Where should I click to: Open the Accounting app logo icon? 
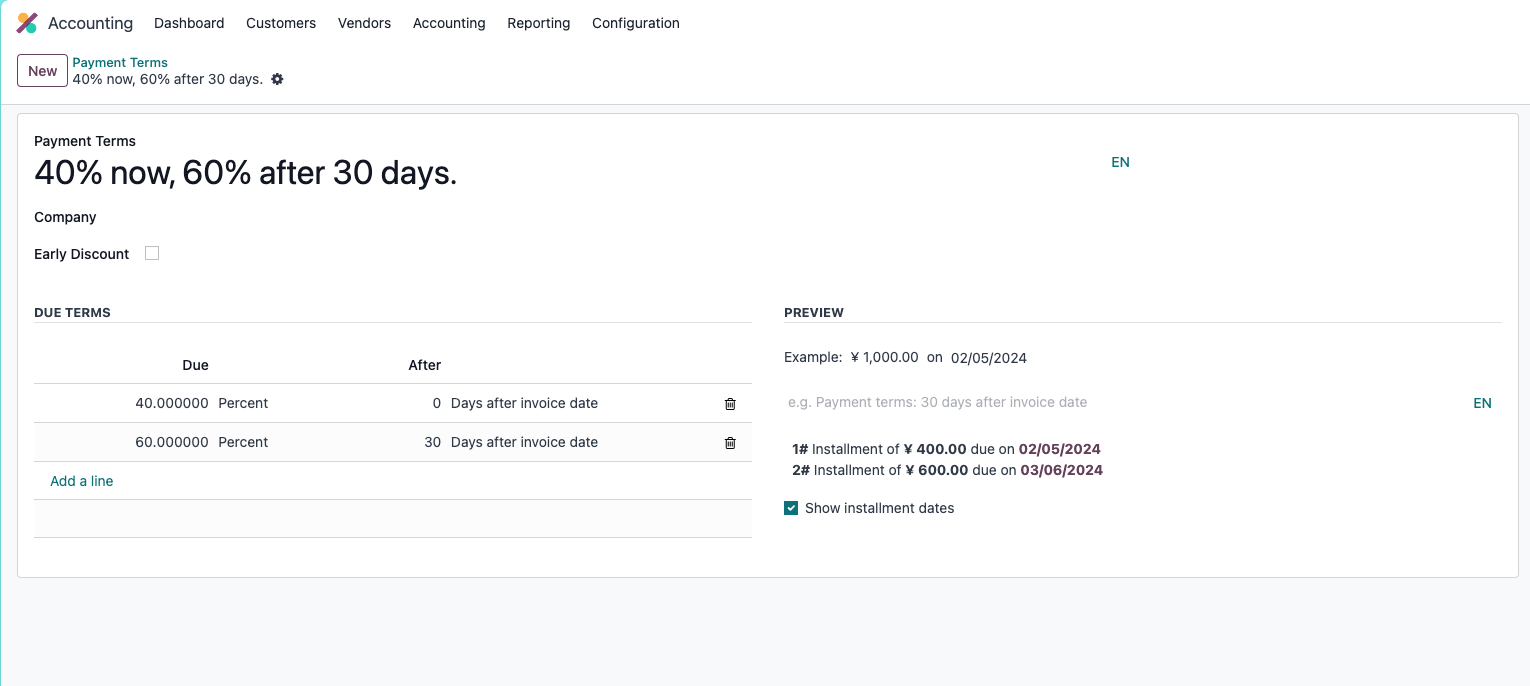point(27,23)
